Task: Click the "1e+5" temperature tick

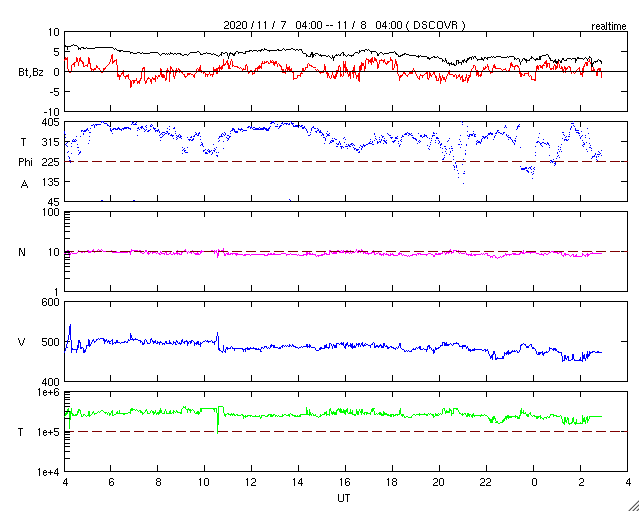Action: (x=48, y=432)
